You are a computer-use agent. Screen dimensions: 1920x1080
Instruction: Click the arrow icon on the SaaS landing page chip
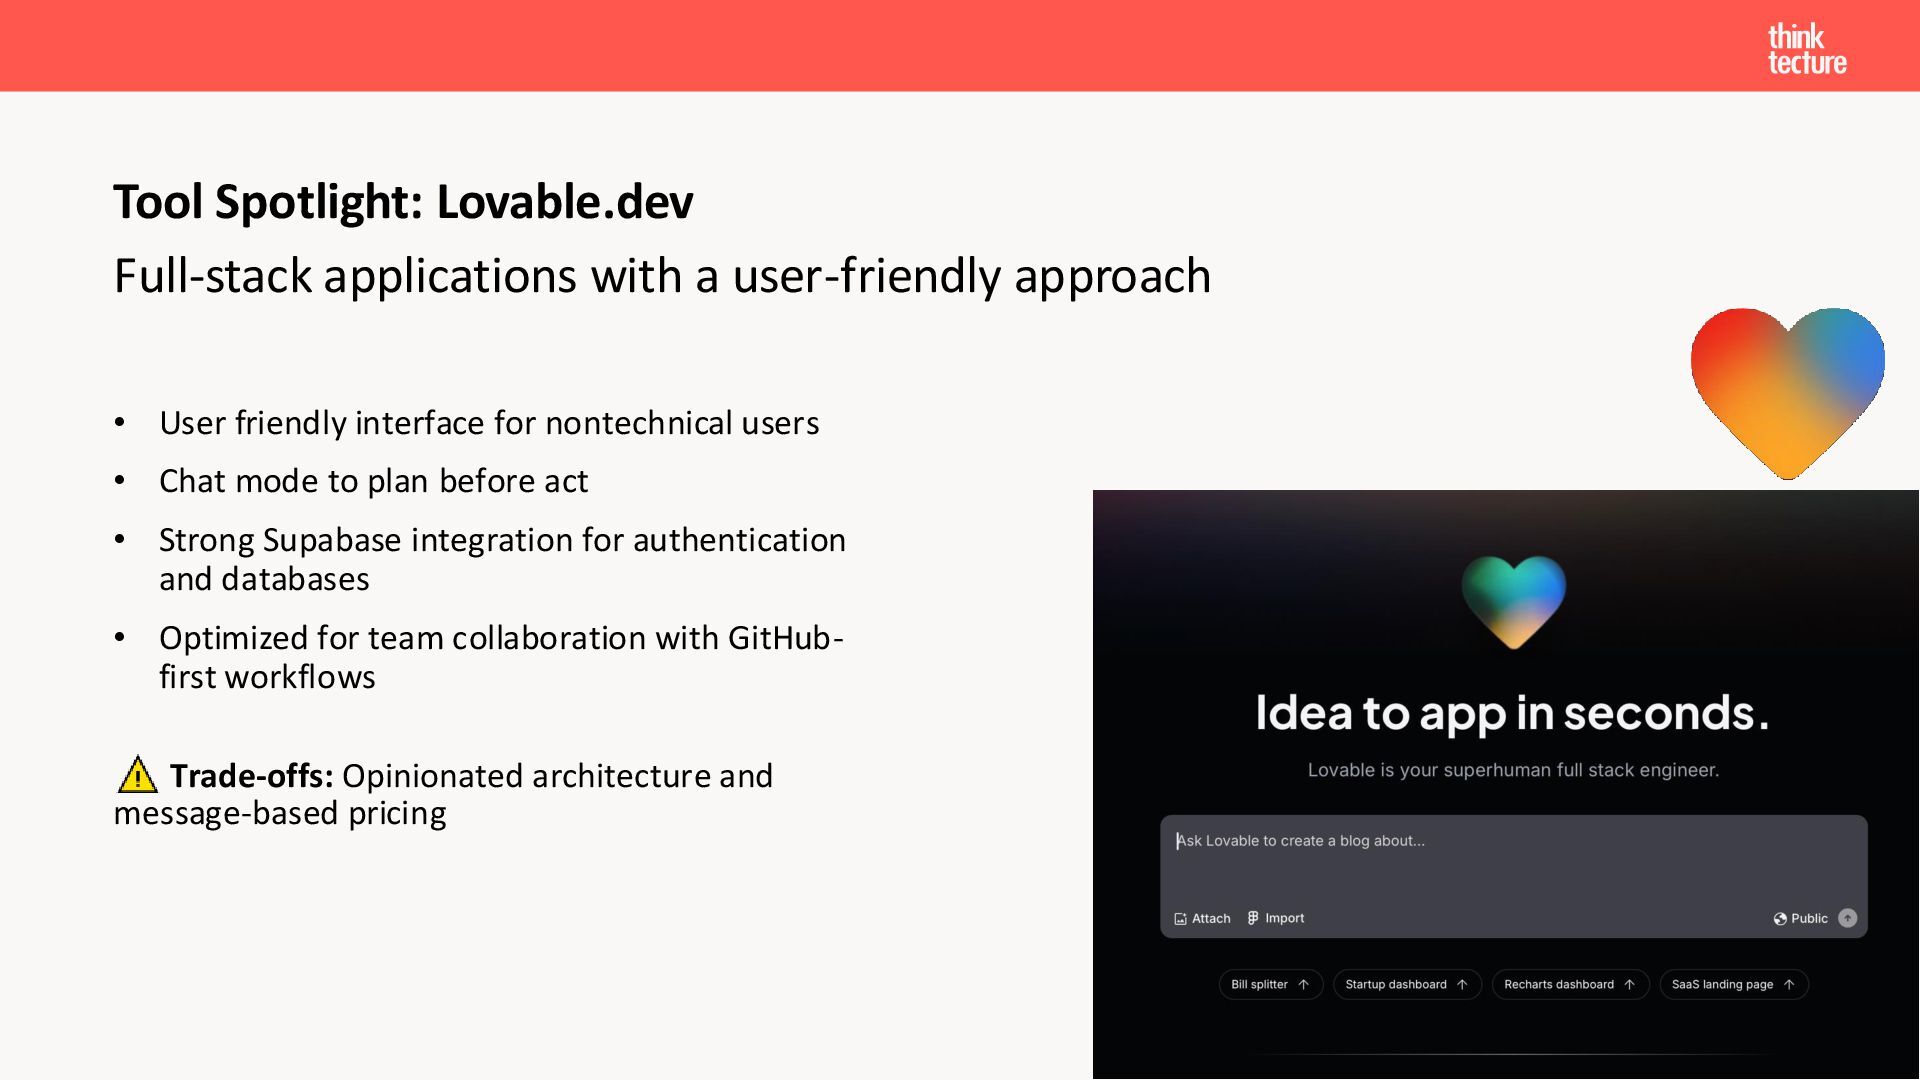tap(1789, 985)
